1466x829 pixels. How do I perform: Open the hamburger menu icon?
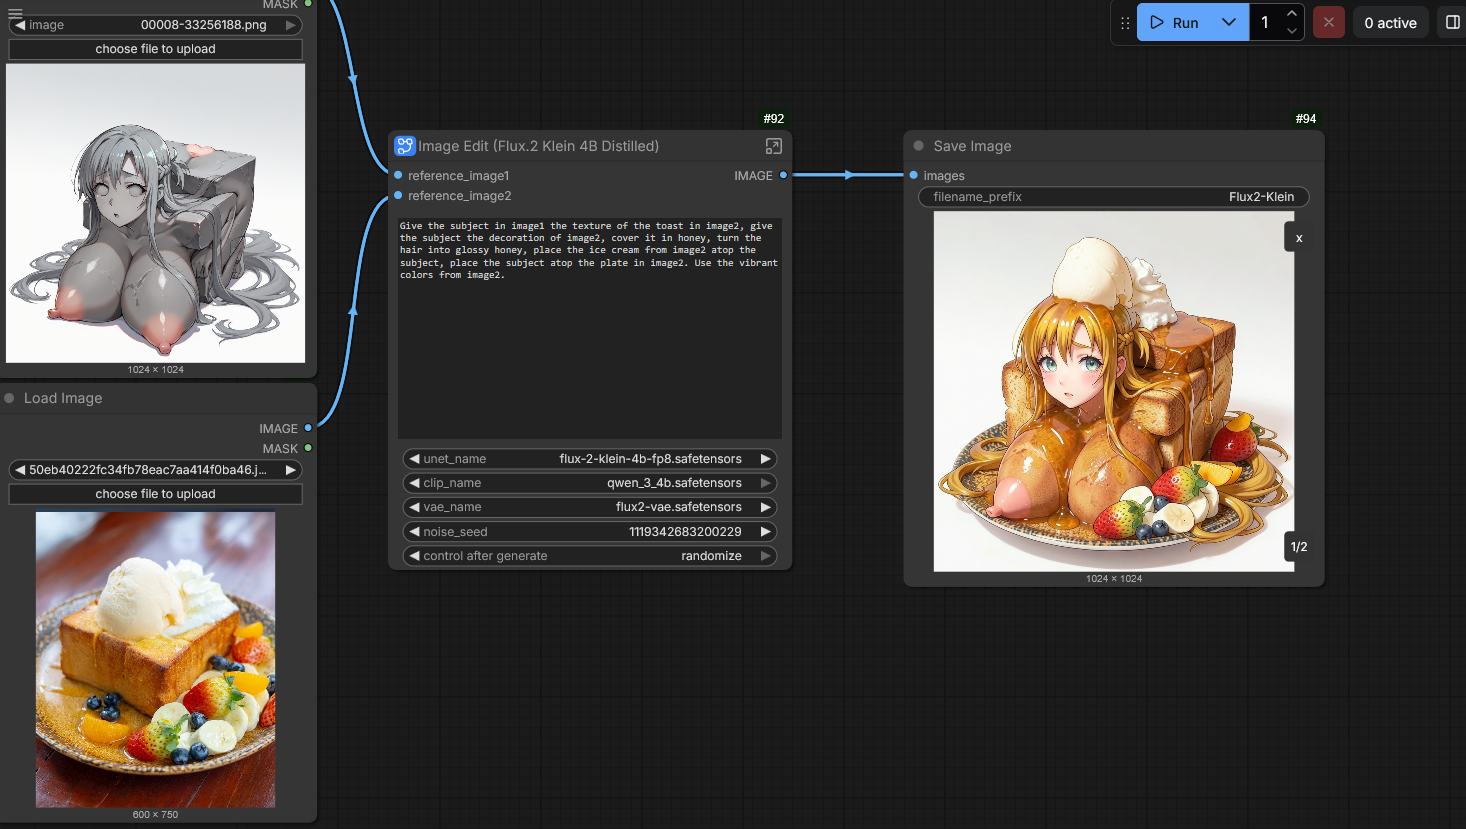pyautogui.click(x=15, y=13)
